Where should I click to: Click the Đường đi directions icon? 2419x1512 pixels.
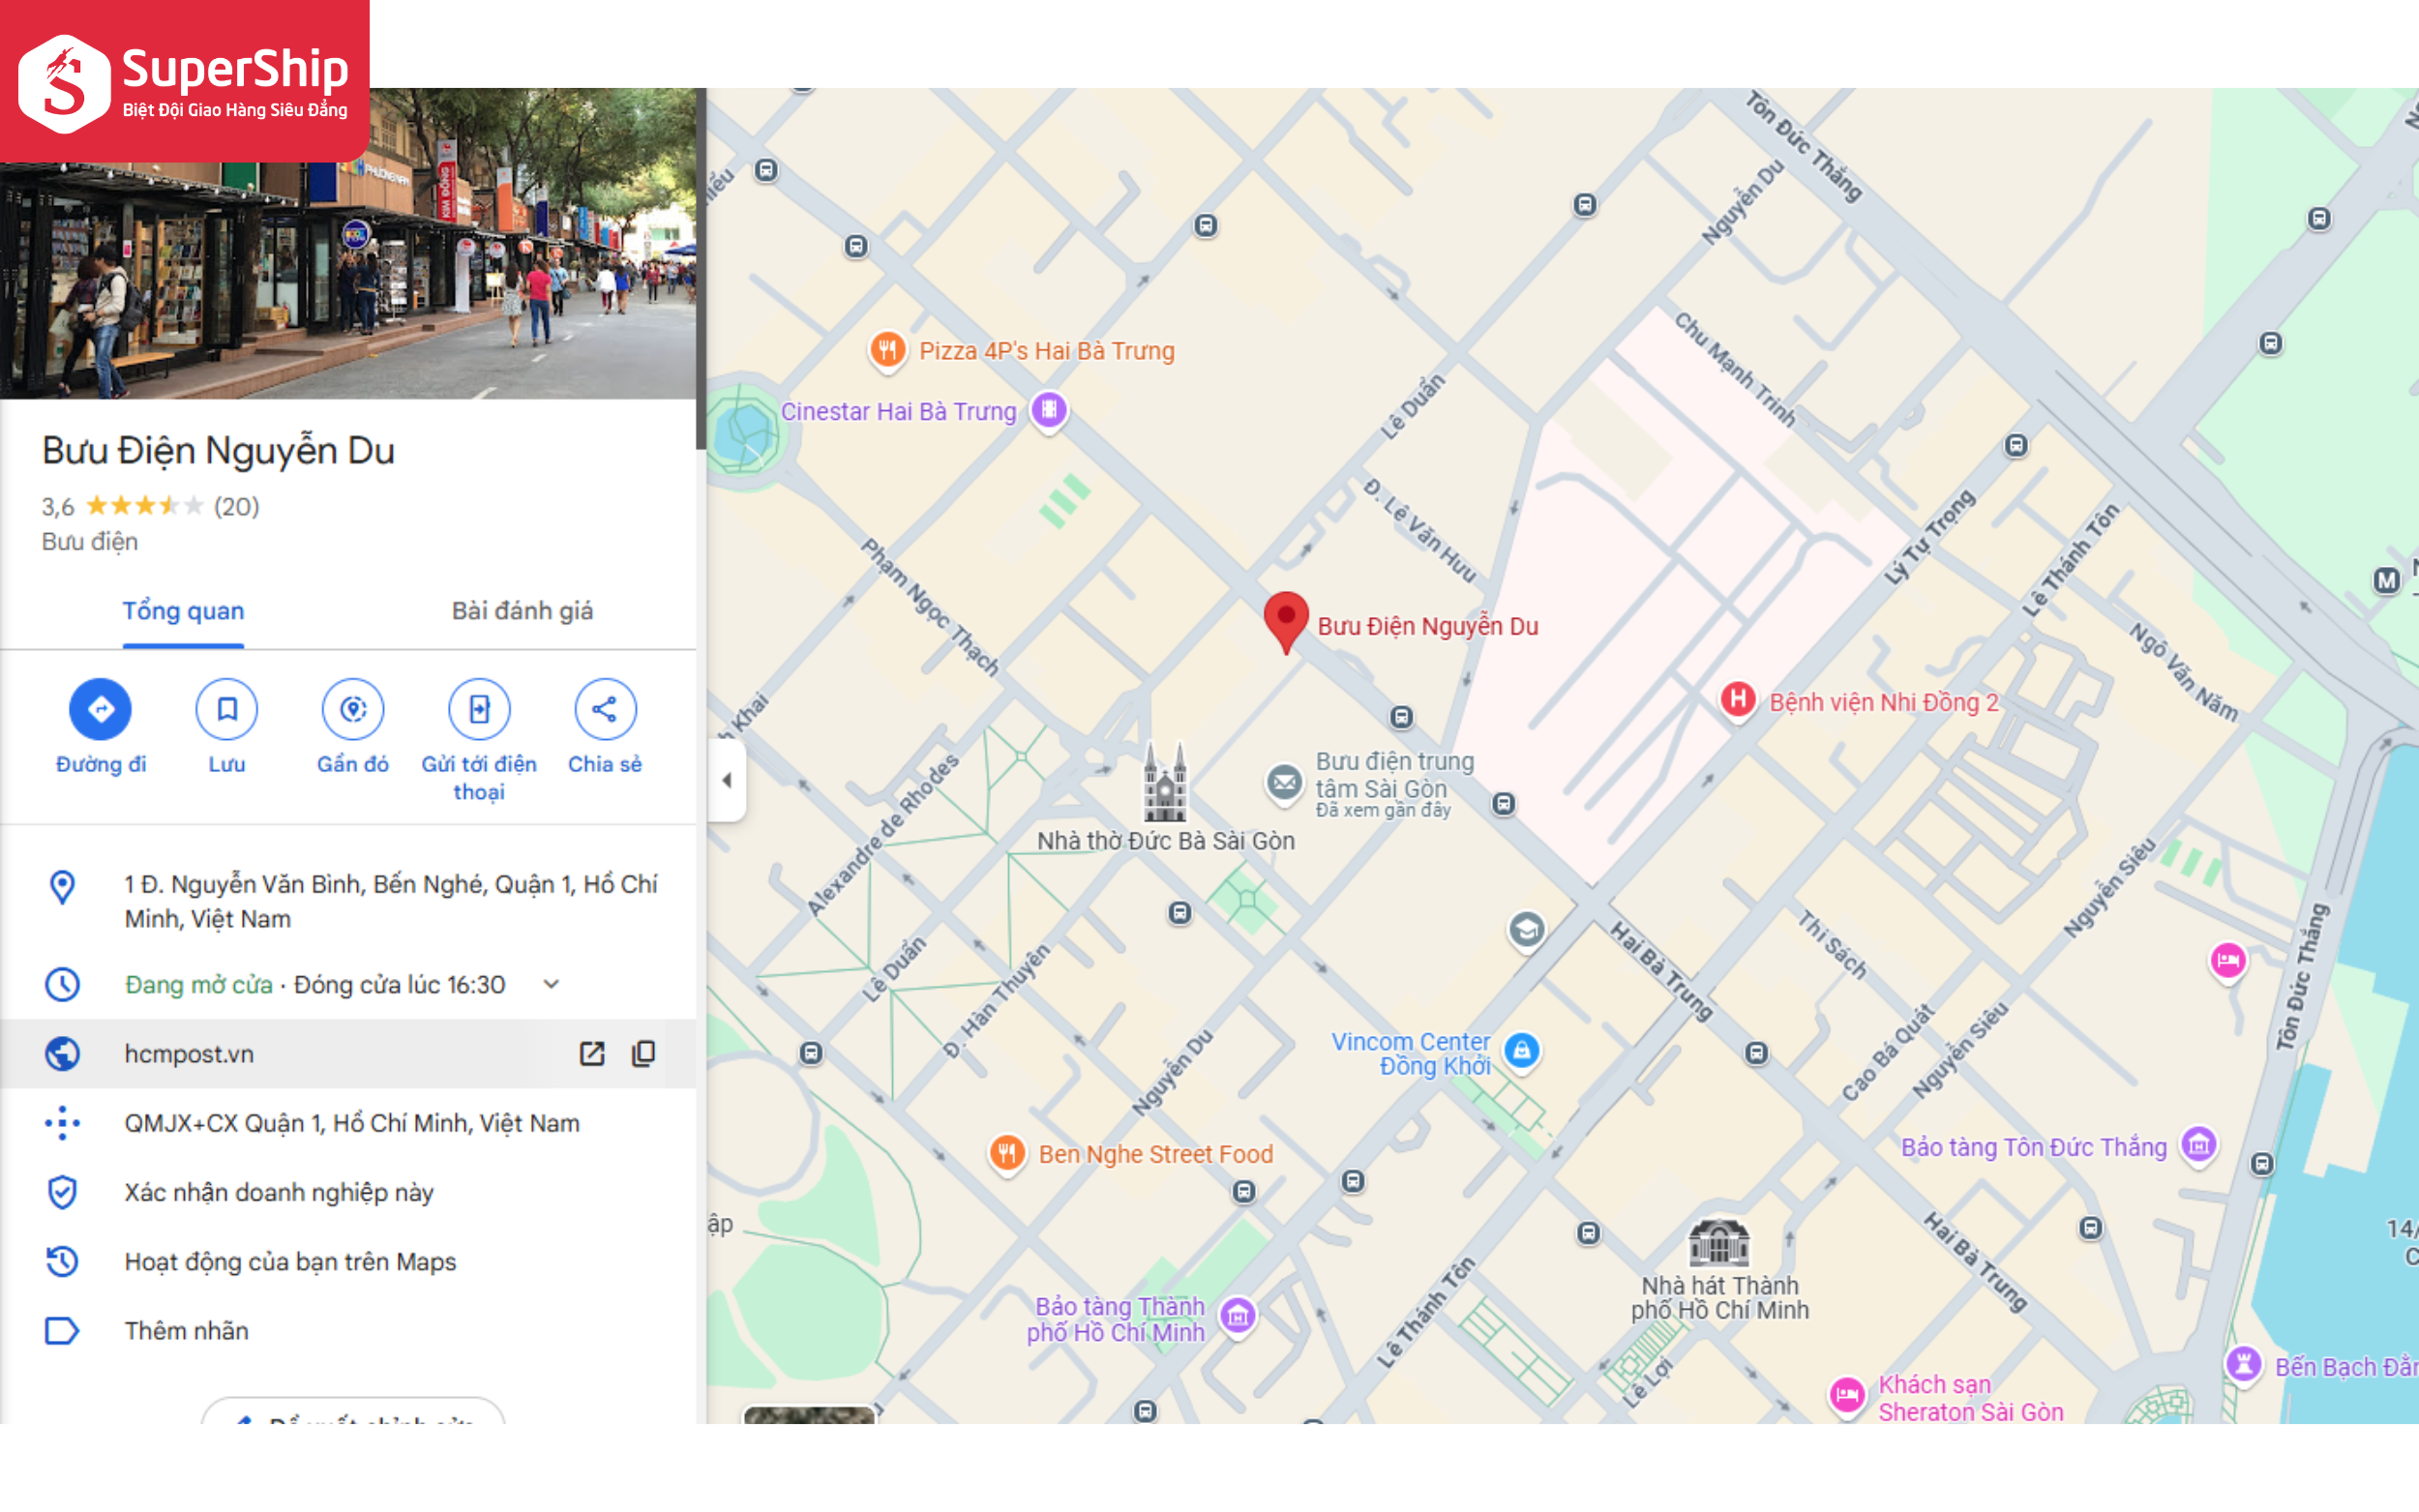pyautogui.click(x=101, y=709)
